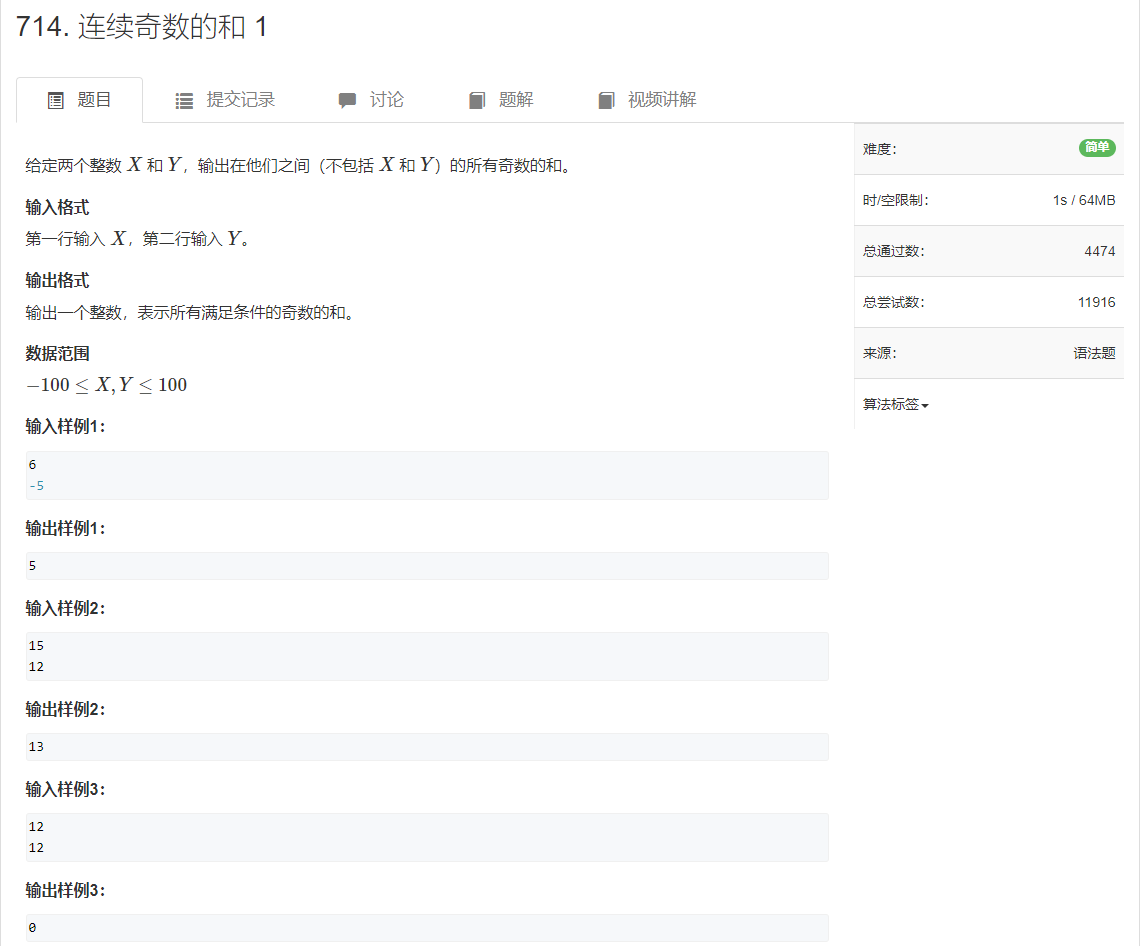Screen dimensions: 1140x946
Task: Click the constraint −100 ≤ X,Y ≤ 100
Action: pos(107,385)
